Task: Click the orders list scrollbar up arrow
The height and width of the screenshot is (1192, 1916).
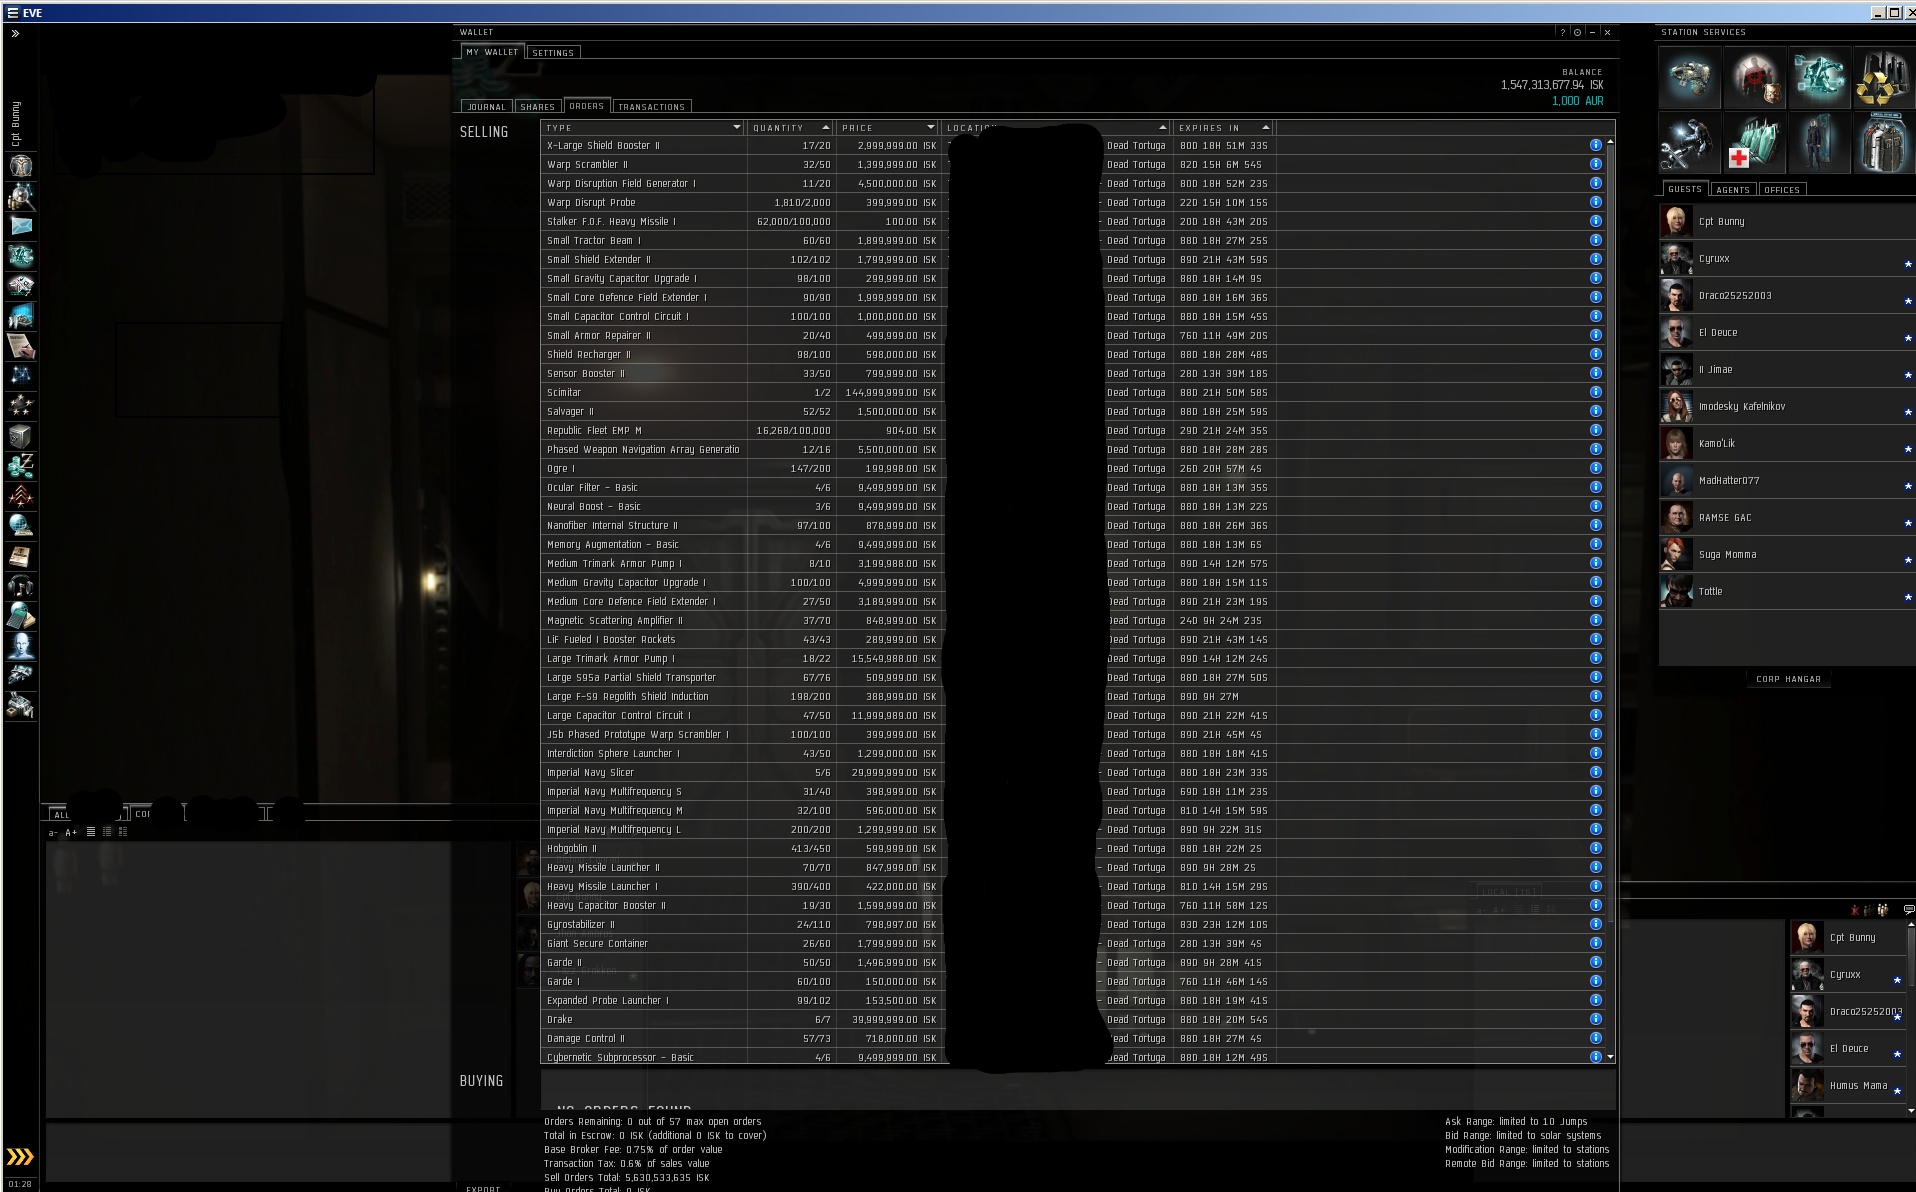Action: click(x=1609, y=143)
